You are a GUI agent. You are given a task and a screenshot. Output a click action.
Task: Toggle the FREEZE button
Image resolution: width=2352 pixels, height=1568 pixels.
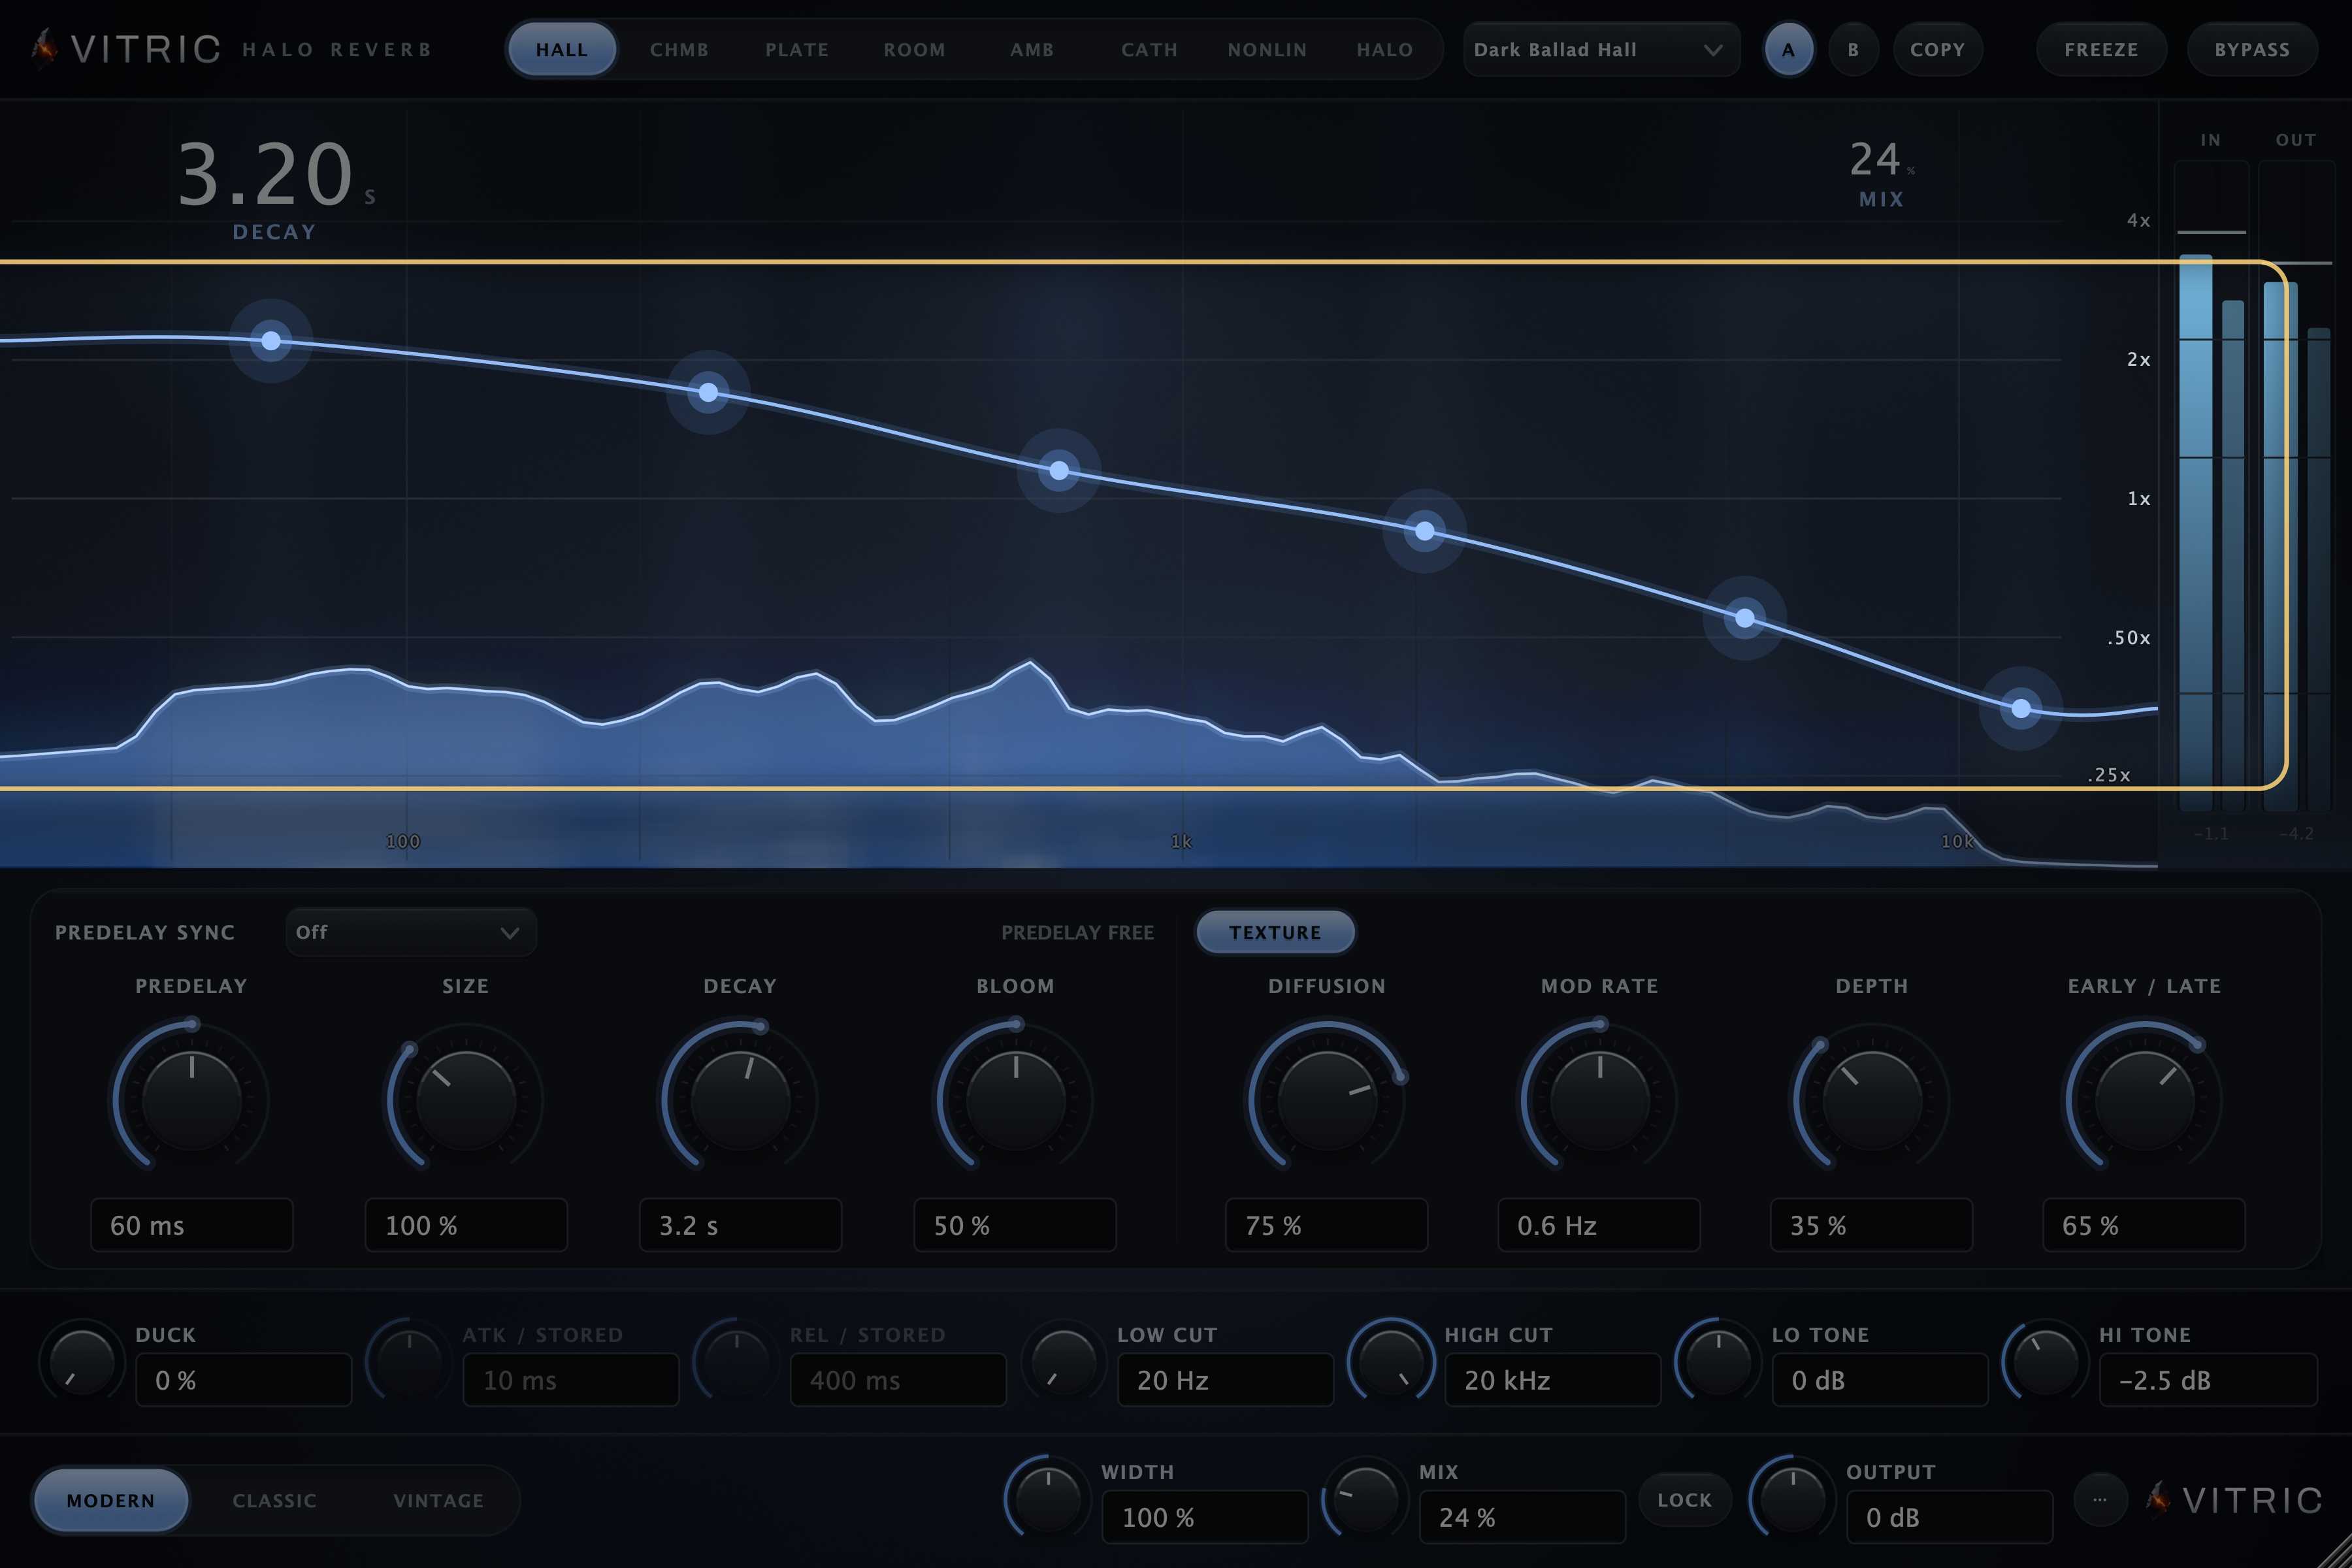pos(2101,49)
